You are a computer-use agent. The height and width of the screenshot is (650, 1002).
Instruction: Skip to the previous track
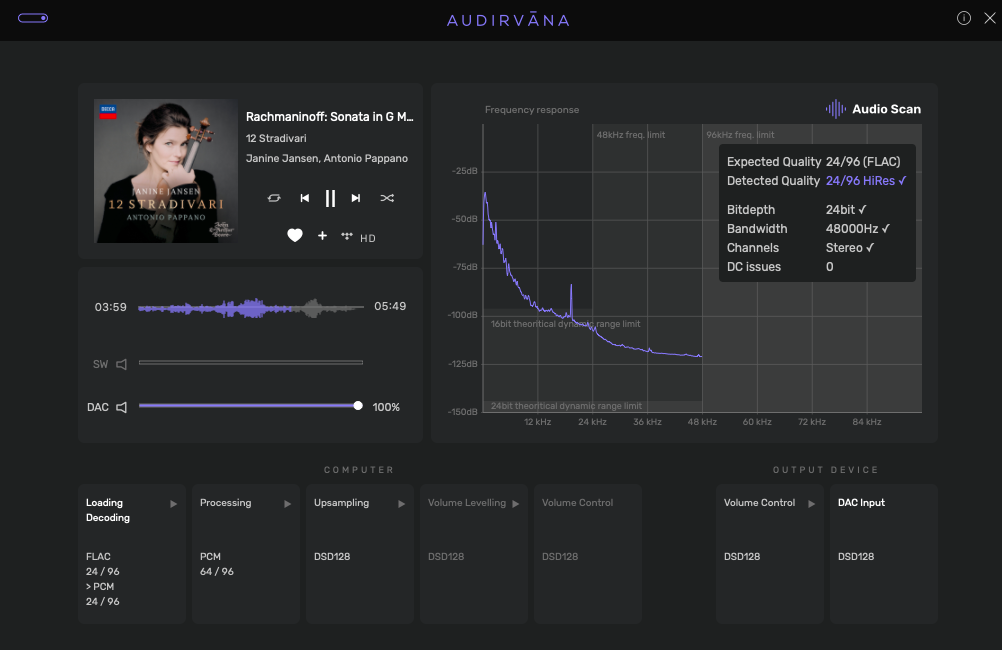click(304, 198)
